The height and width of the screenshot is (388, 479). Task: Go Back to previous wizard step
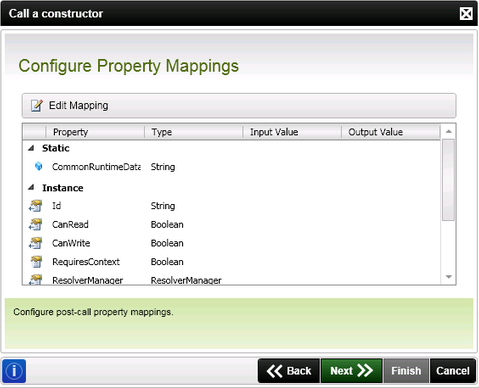pyautogui.click(x=289, y=371)
